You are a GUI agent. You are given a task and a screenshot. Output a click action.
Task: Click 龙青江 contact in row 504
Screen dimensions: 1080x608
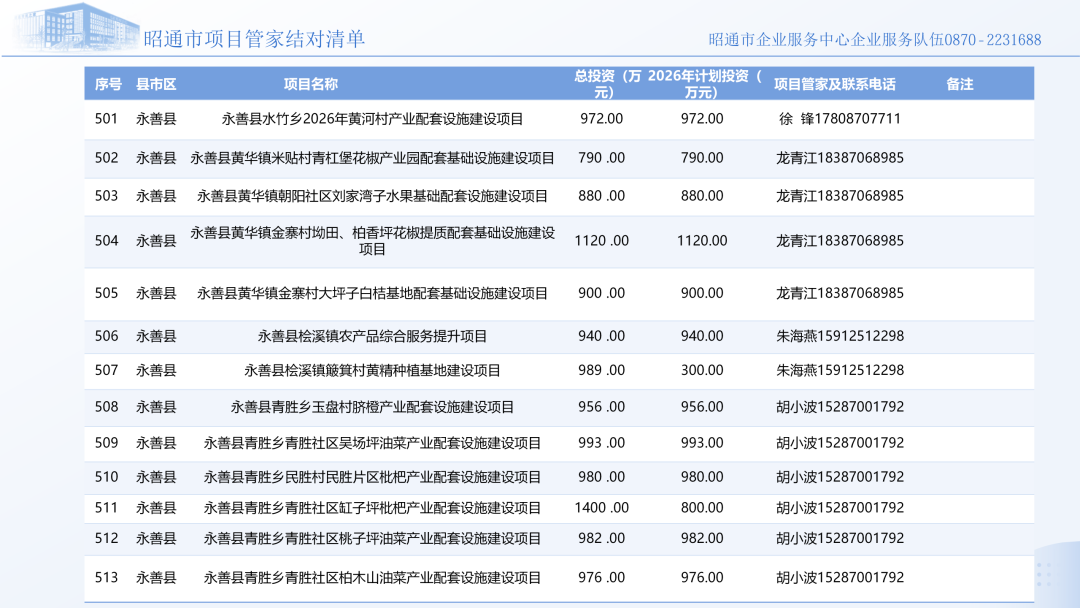(x=840, y=240)
